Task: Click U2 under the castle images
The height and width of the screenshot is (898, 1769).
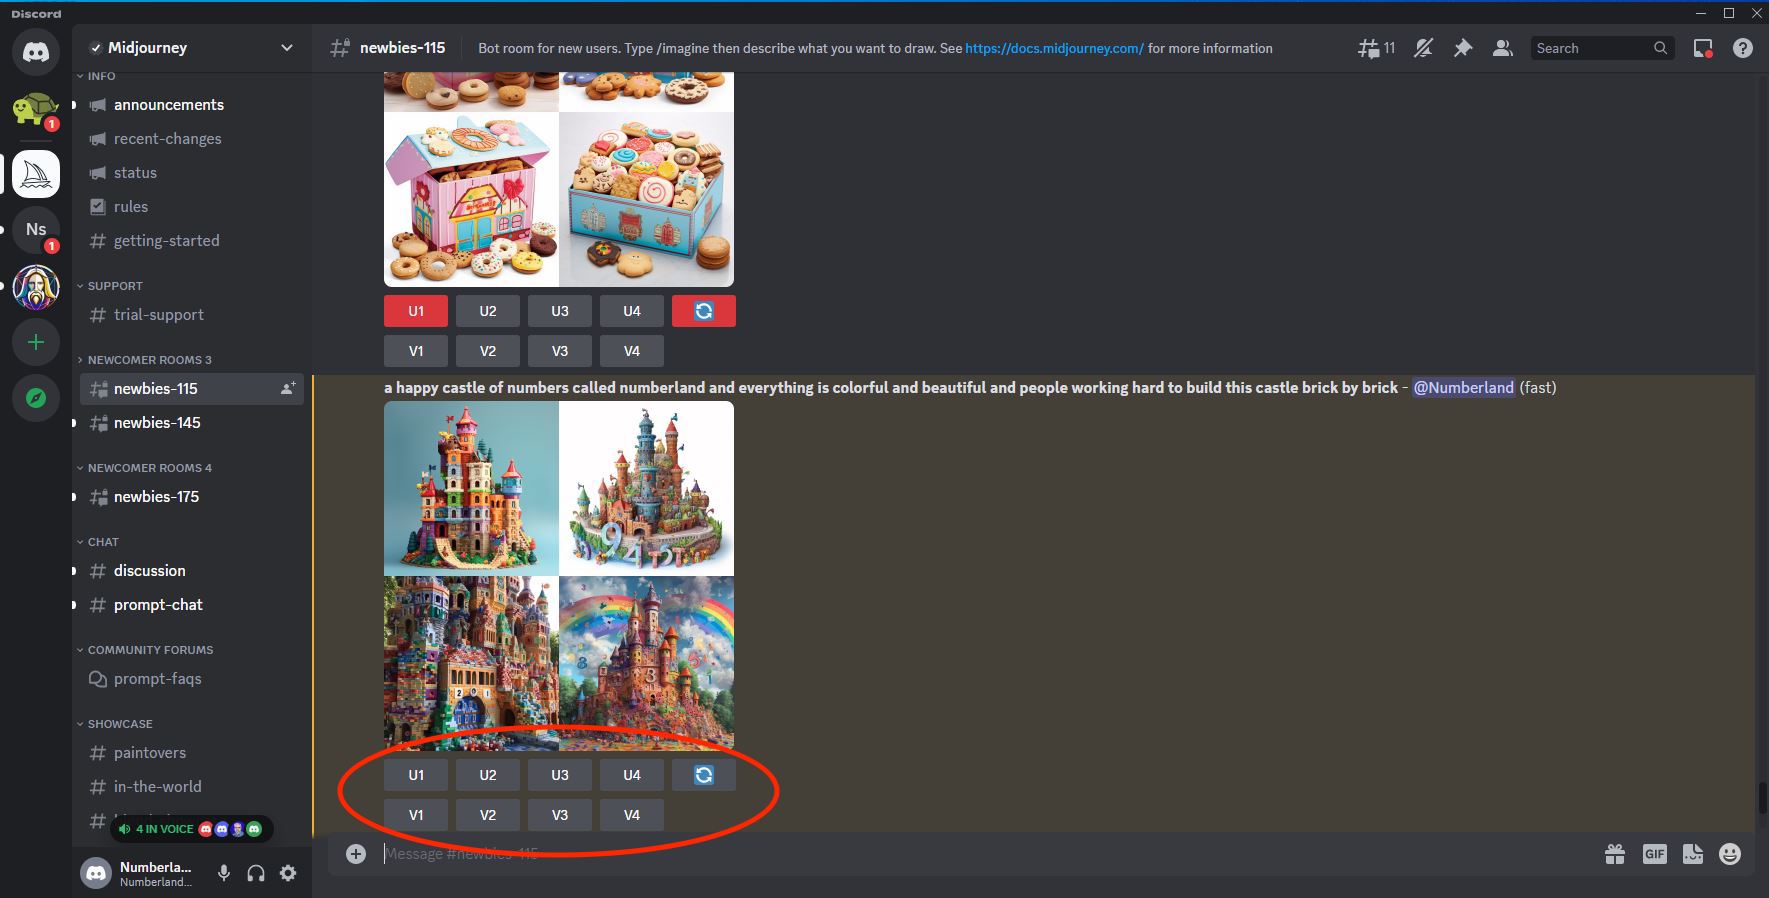Action: coord(488,775)
